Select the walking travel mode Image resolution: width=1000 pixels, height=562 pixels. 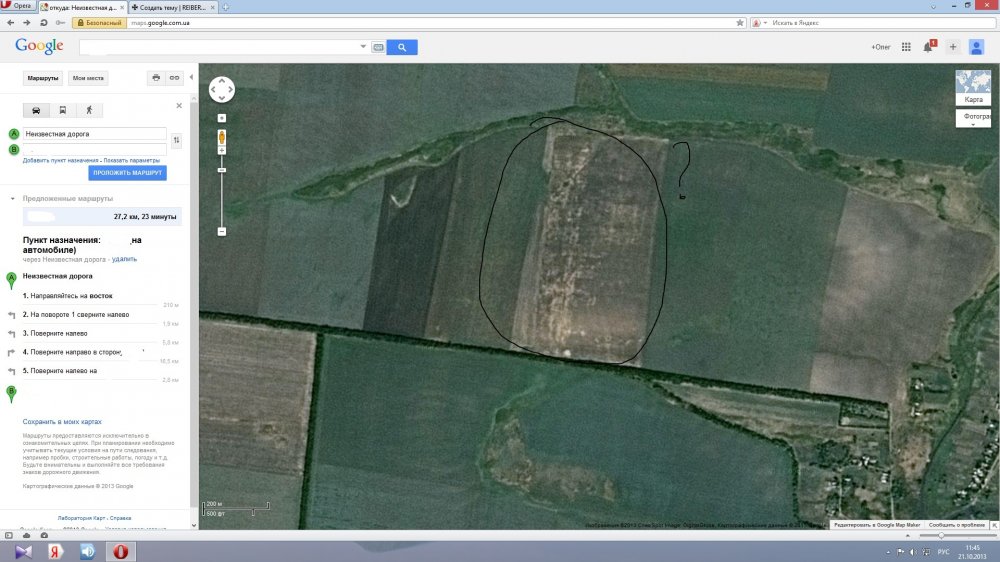(88, 110)
